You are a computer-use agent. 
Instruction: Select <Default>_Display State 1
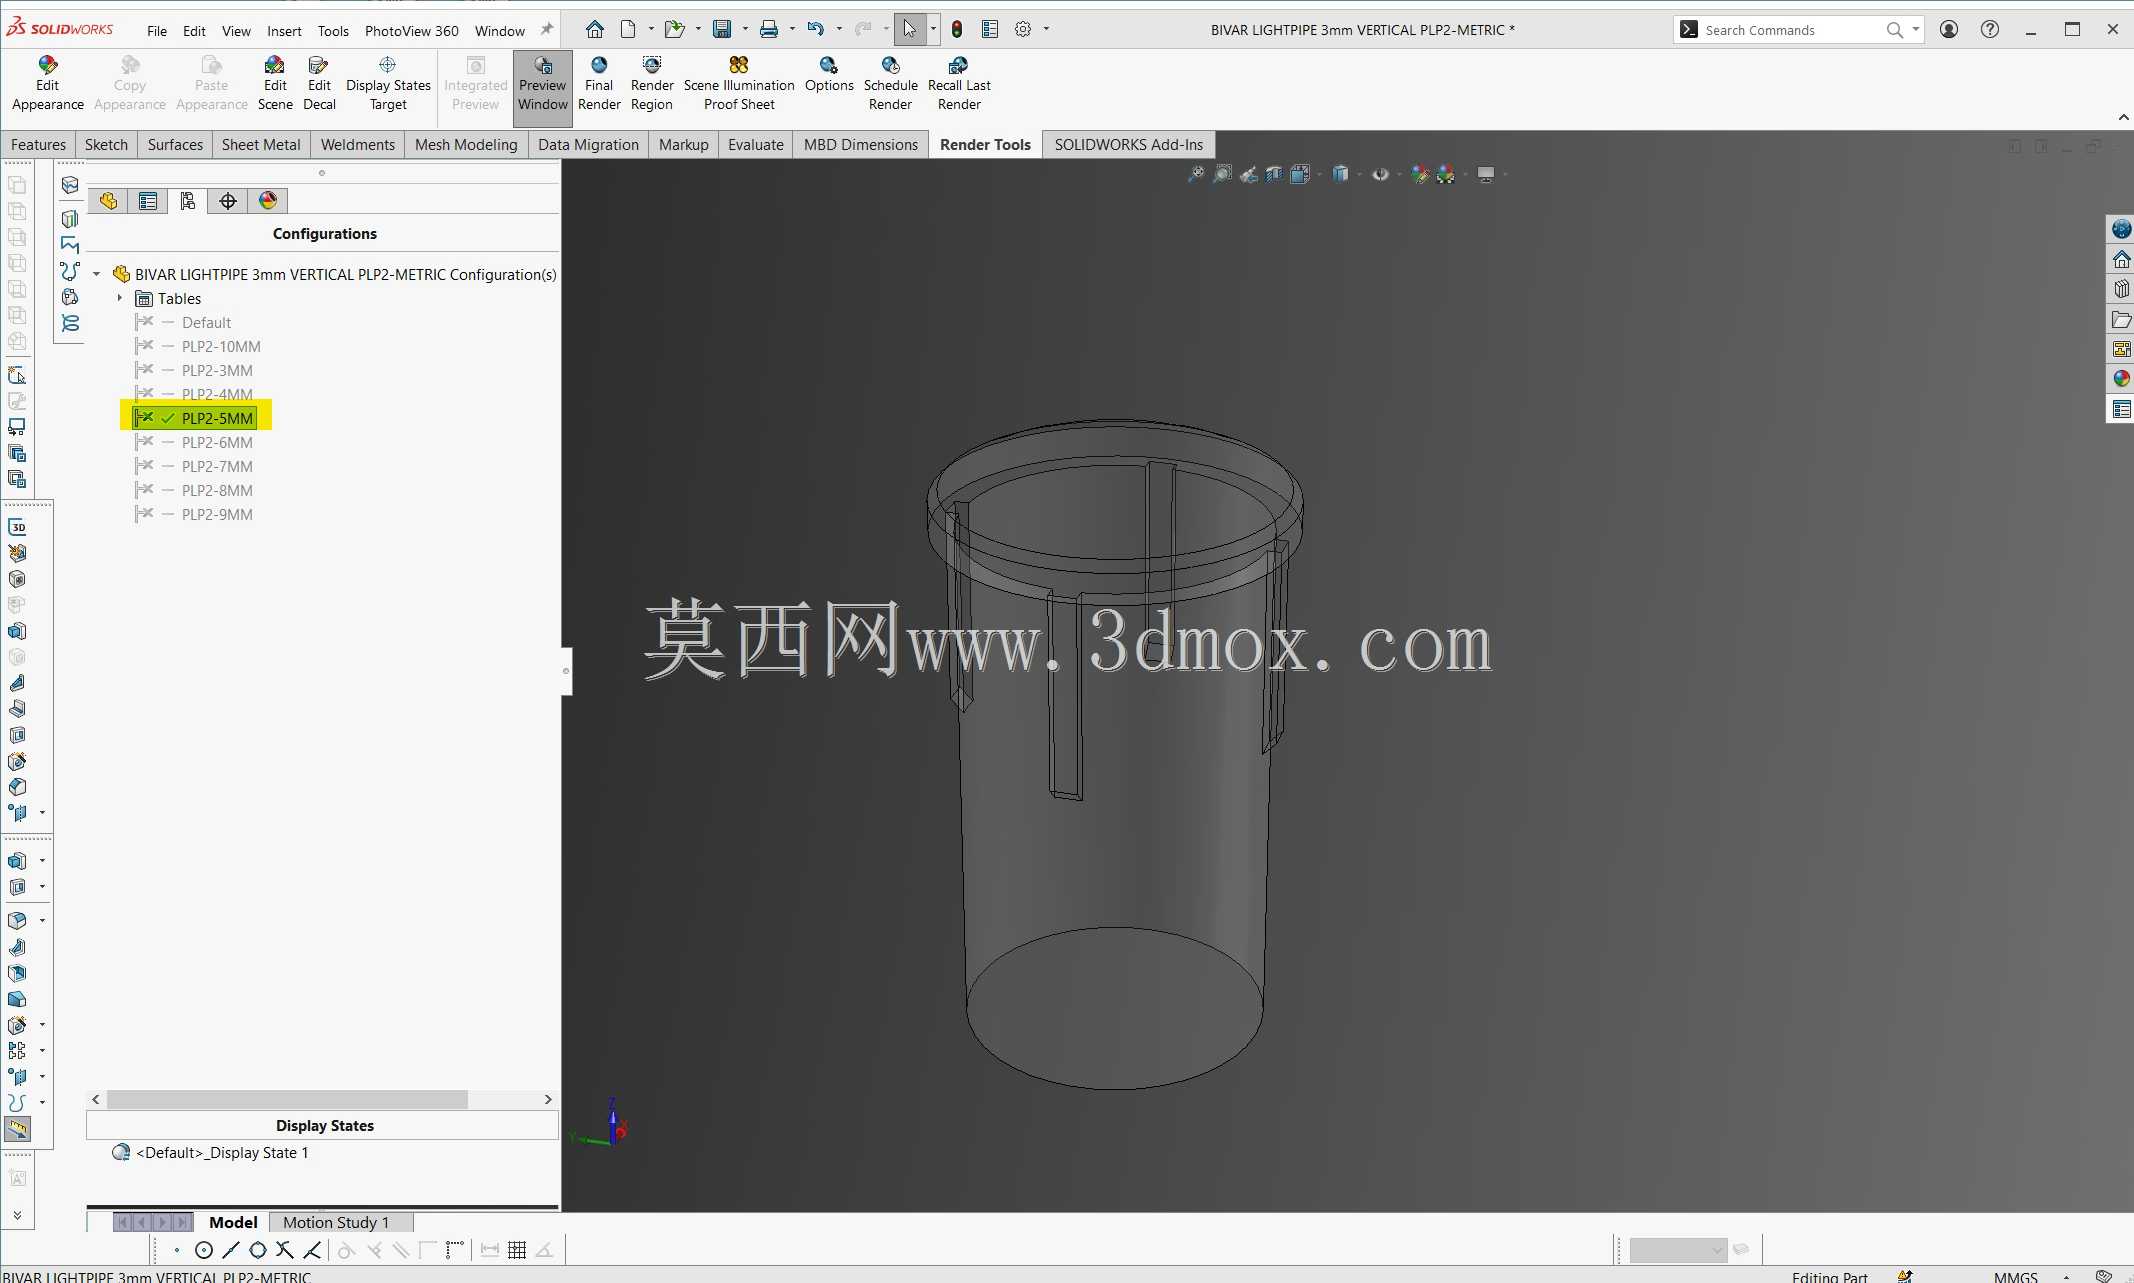click(x=222, y=1152)
